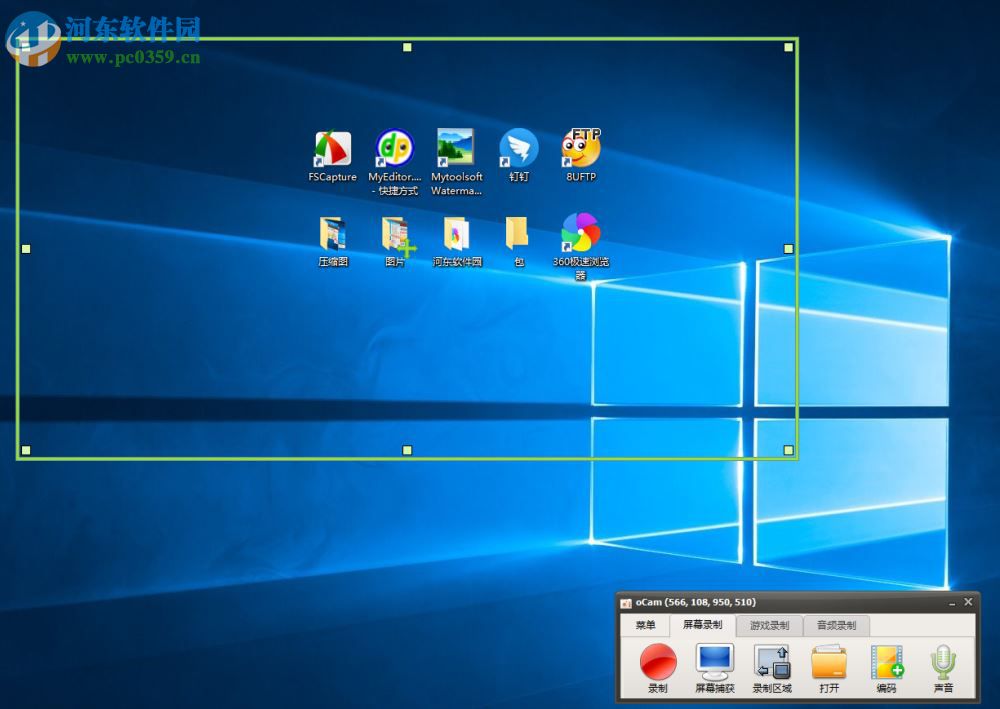Screen dimensions: 1000x709
Task: Select the FSCapture desktop shortcut
Action: pos(332,156)
